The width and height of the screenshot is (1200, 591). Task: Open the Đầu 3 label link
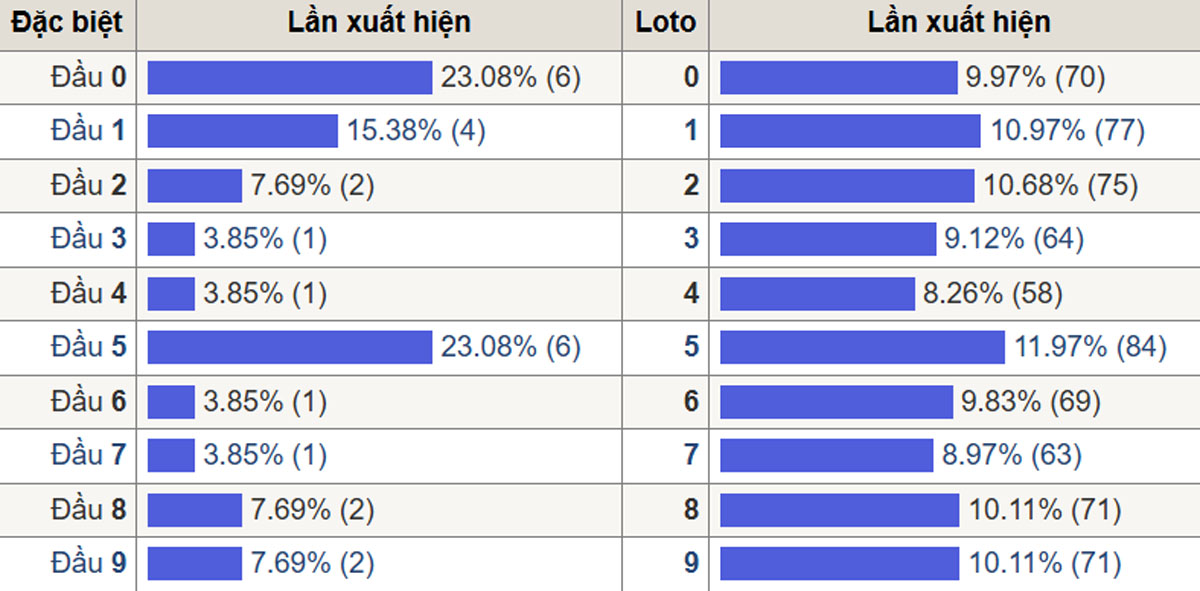(89, 239)
